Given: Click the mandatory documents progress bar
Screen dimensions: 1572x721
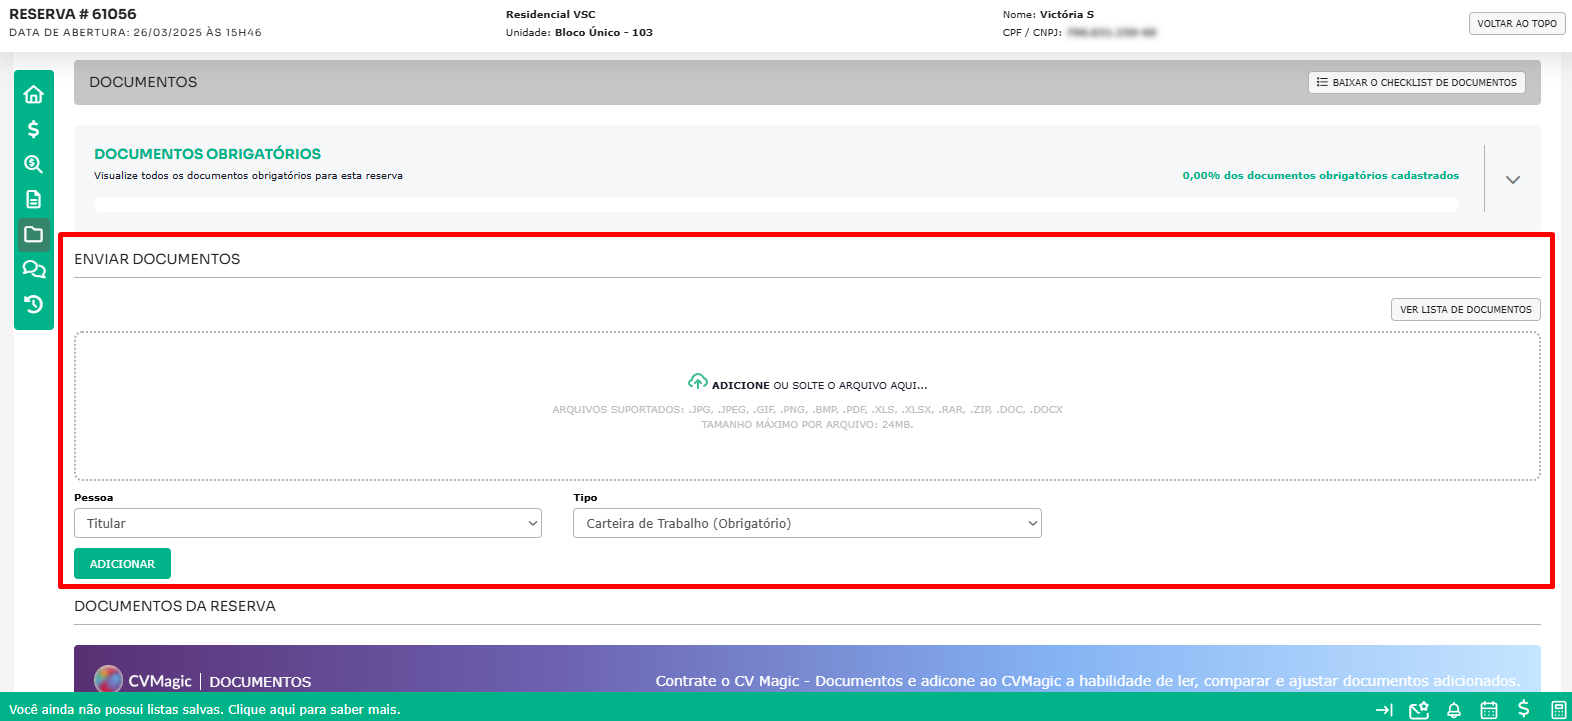Looking at the screenshot, I should [776, 204].
